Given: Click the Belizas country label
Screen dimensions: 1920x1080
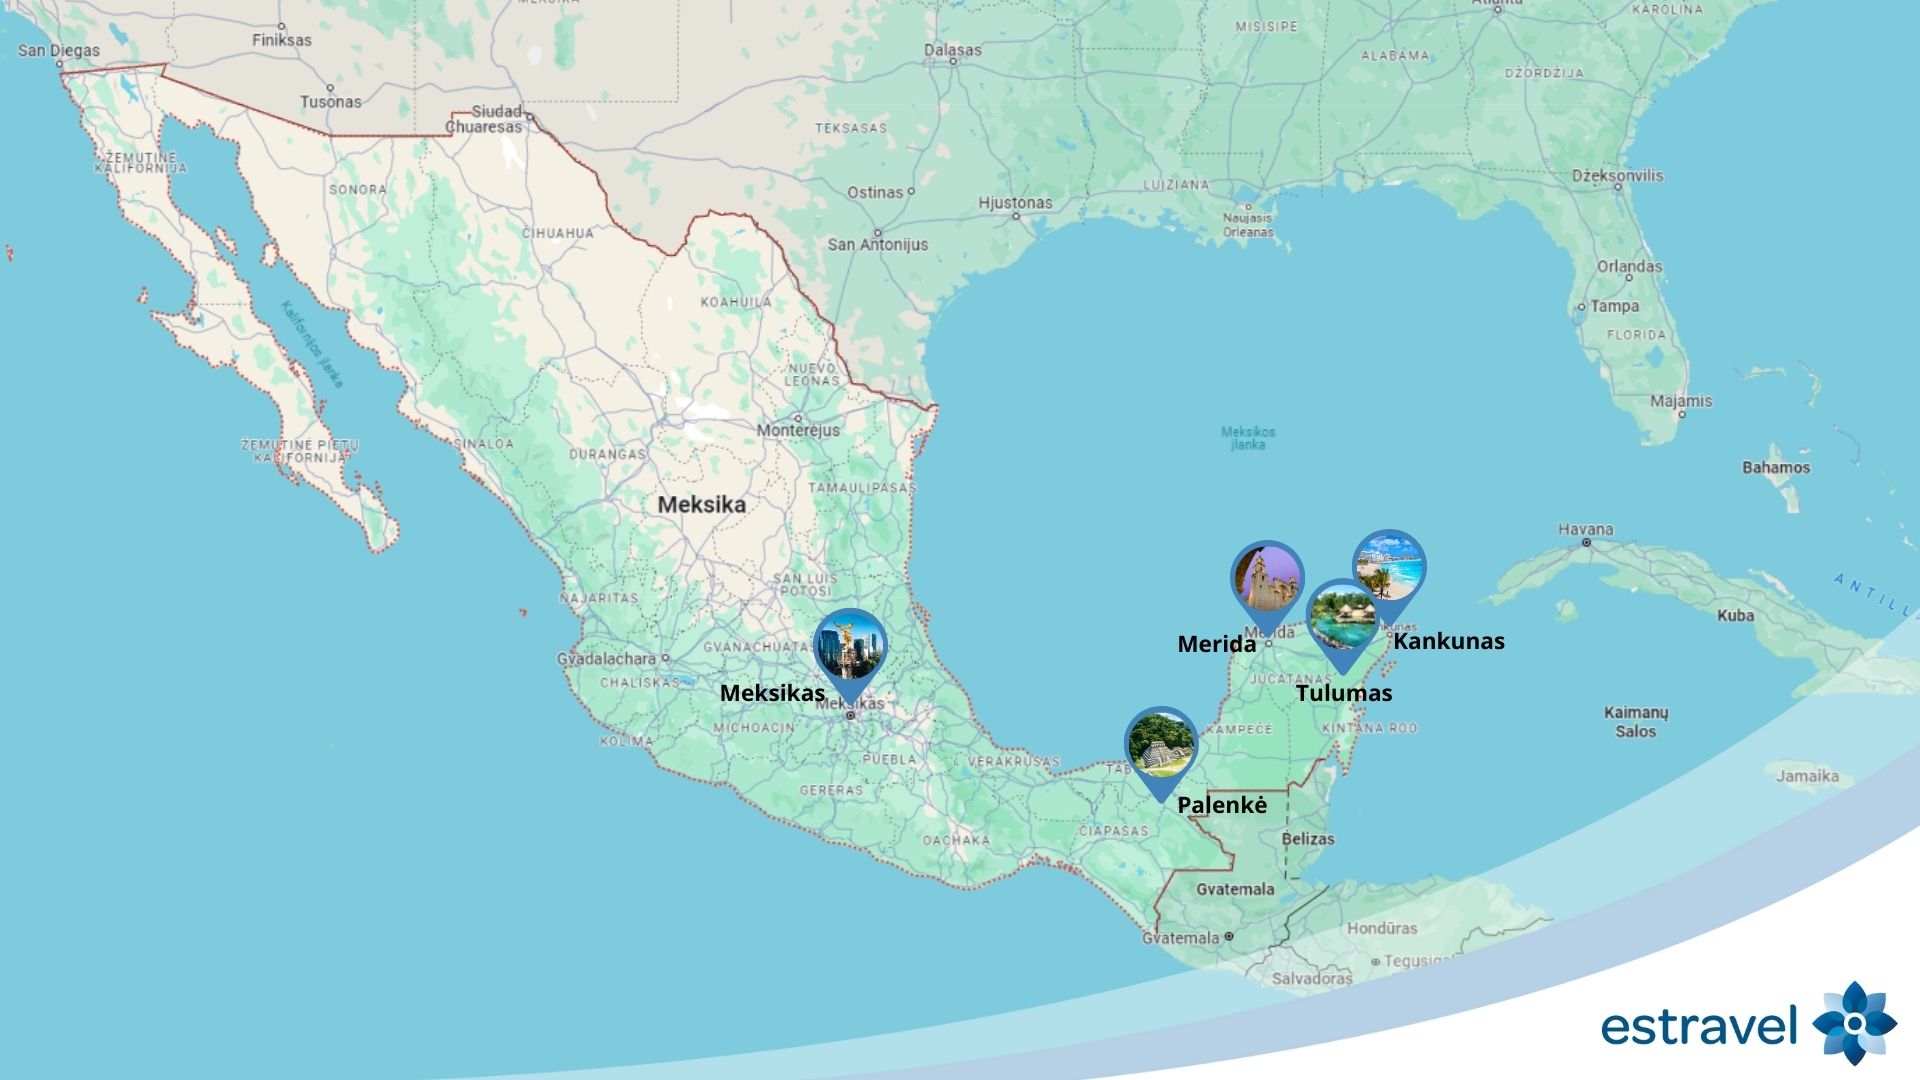Looking at the screenshot, I should click(x=1307, y=839).
